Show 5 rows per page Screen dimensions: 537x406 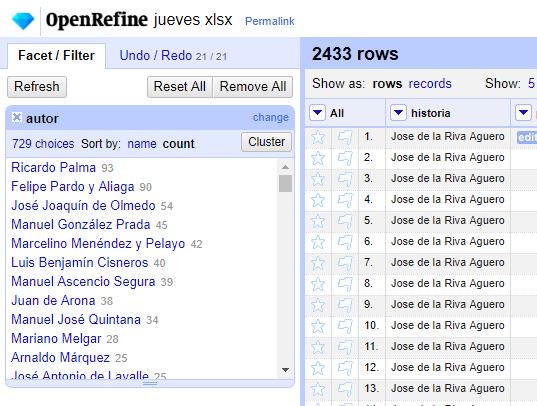tap(531, 83)
